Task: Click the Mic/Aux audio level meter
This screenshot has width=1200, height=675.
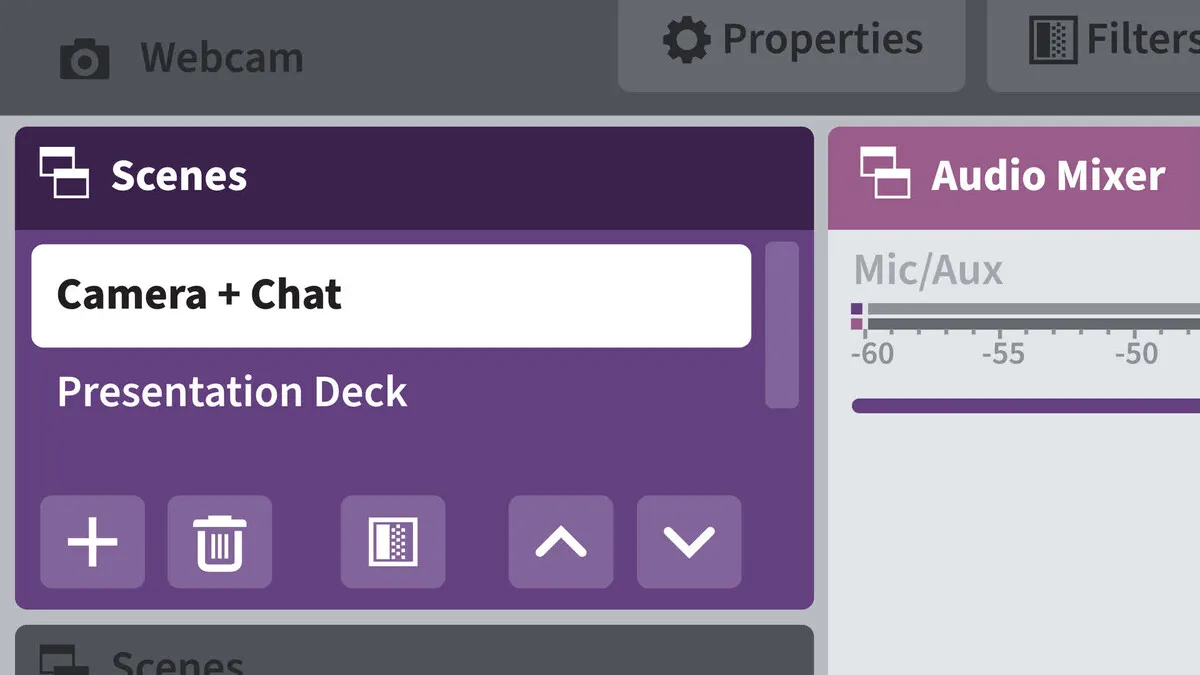Action: 1030,317
